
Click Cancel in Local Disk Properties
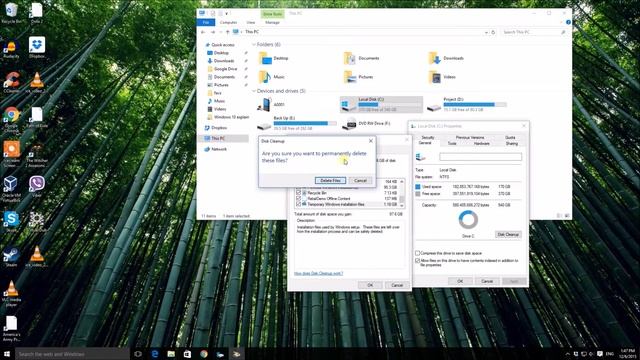(487, 281)
